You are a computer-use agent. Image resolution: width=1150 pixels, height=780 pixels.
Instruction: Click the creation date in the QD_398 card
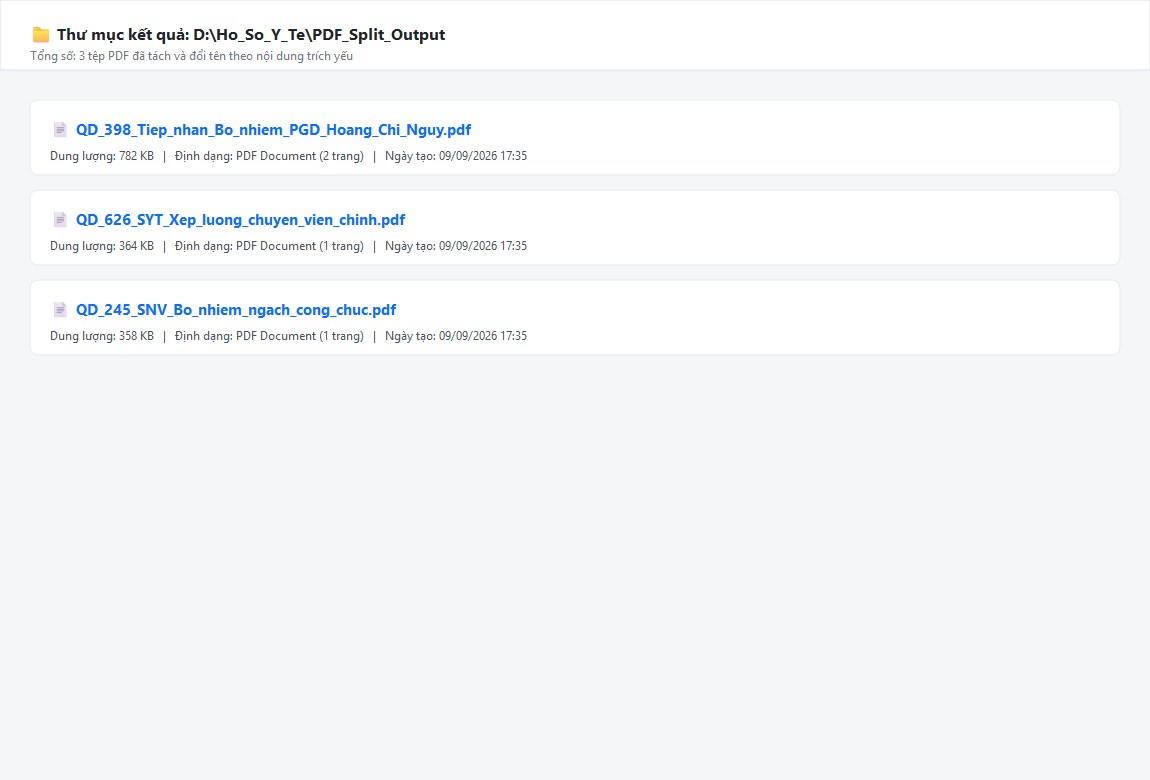[x=456, y=156]
